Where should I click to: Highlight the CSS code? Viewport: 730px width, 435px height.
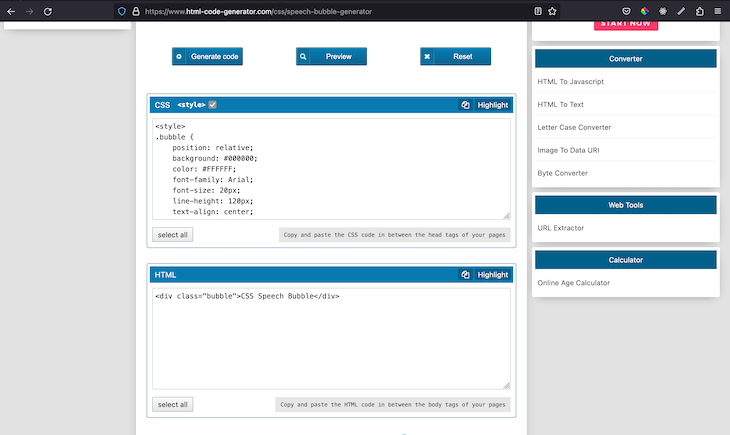492,105
